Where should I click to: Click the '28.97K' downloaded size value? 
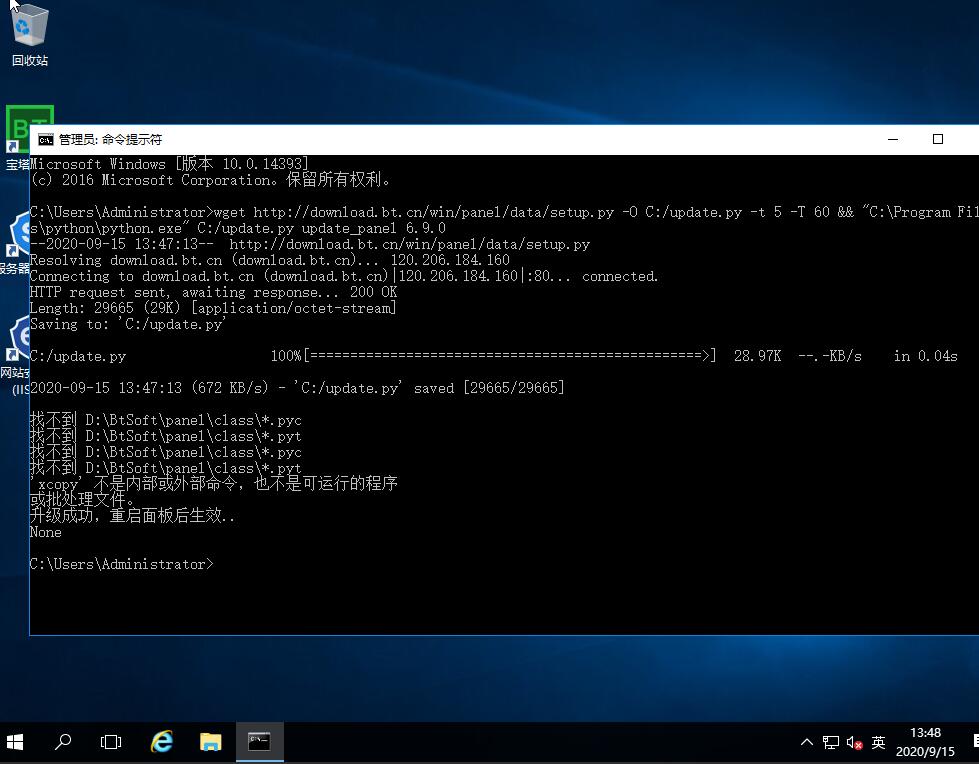point(757,356)
